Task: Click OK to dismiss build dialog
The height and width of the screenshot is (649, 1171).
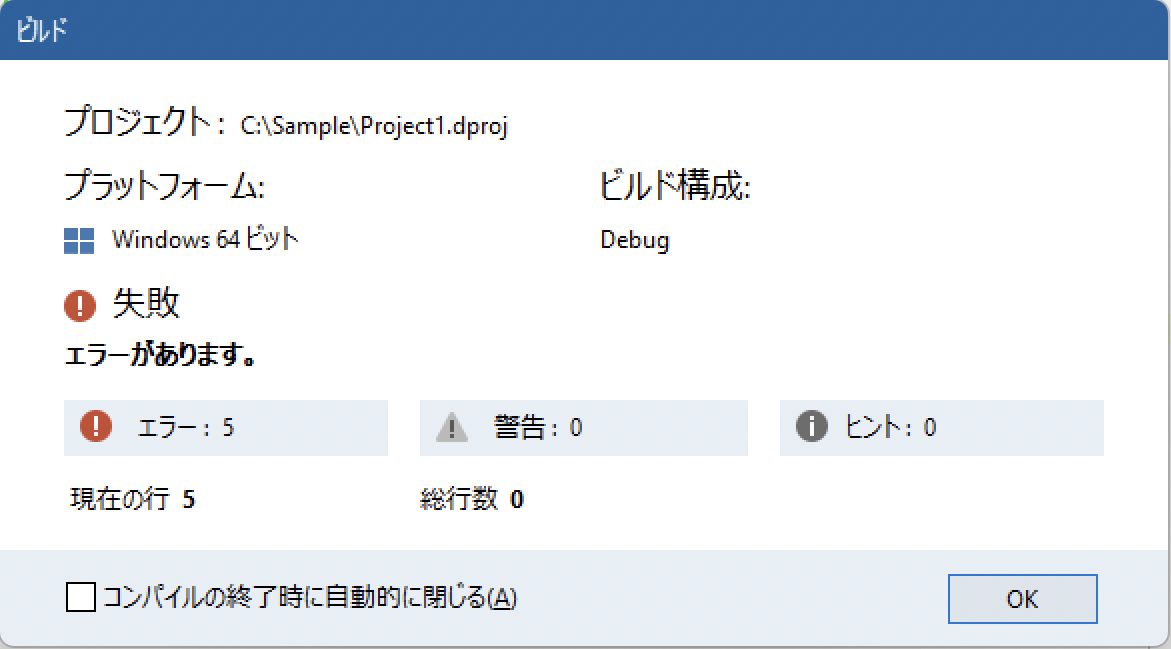Action: (x=1022, y=599)
